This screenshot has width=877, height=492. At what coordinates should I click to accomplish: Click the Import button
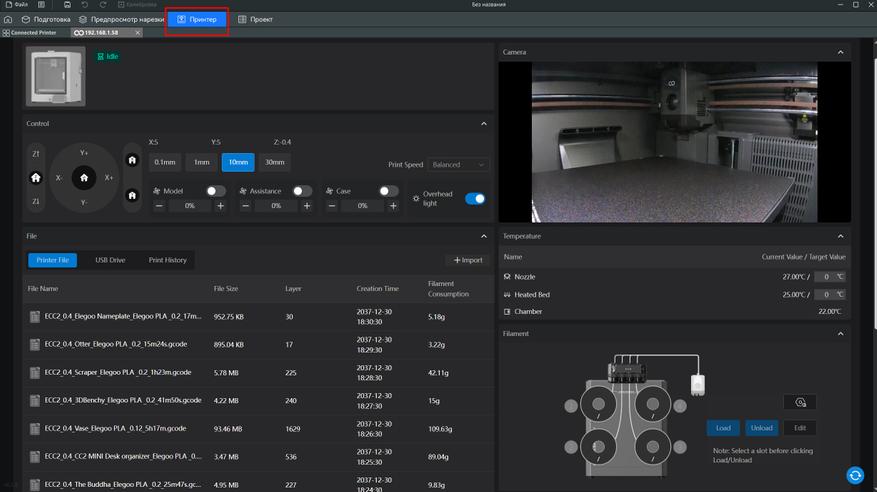tap(468, 260)
